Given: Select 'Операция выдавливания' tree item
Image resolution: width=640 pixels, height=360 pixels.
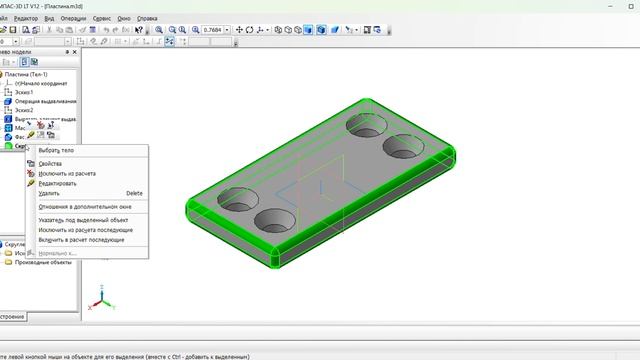Looking at the screenshot, I should tap(45, 101).
